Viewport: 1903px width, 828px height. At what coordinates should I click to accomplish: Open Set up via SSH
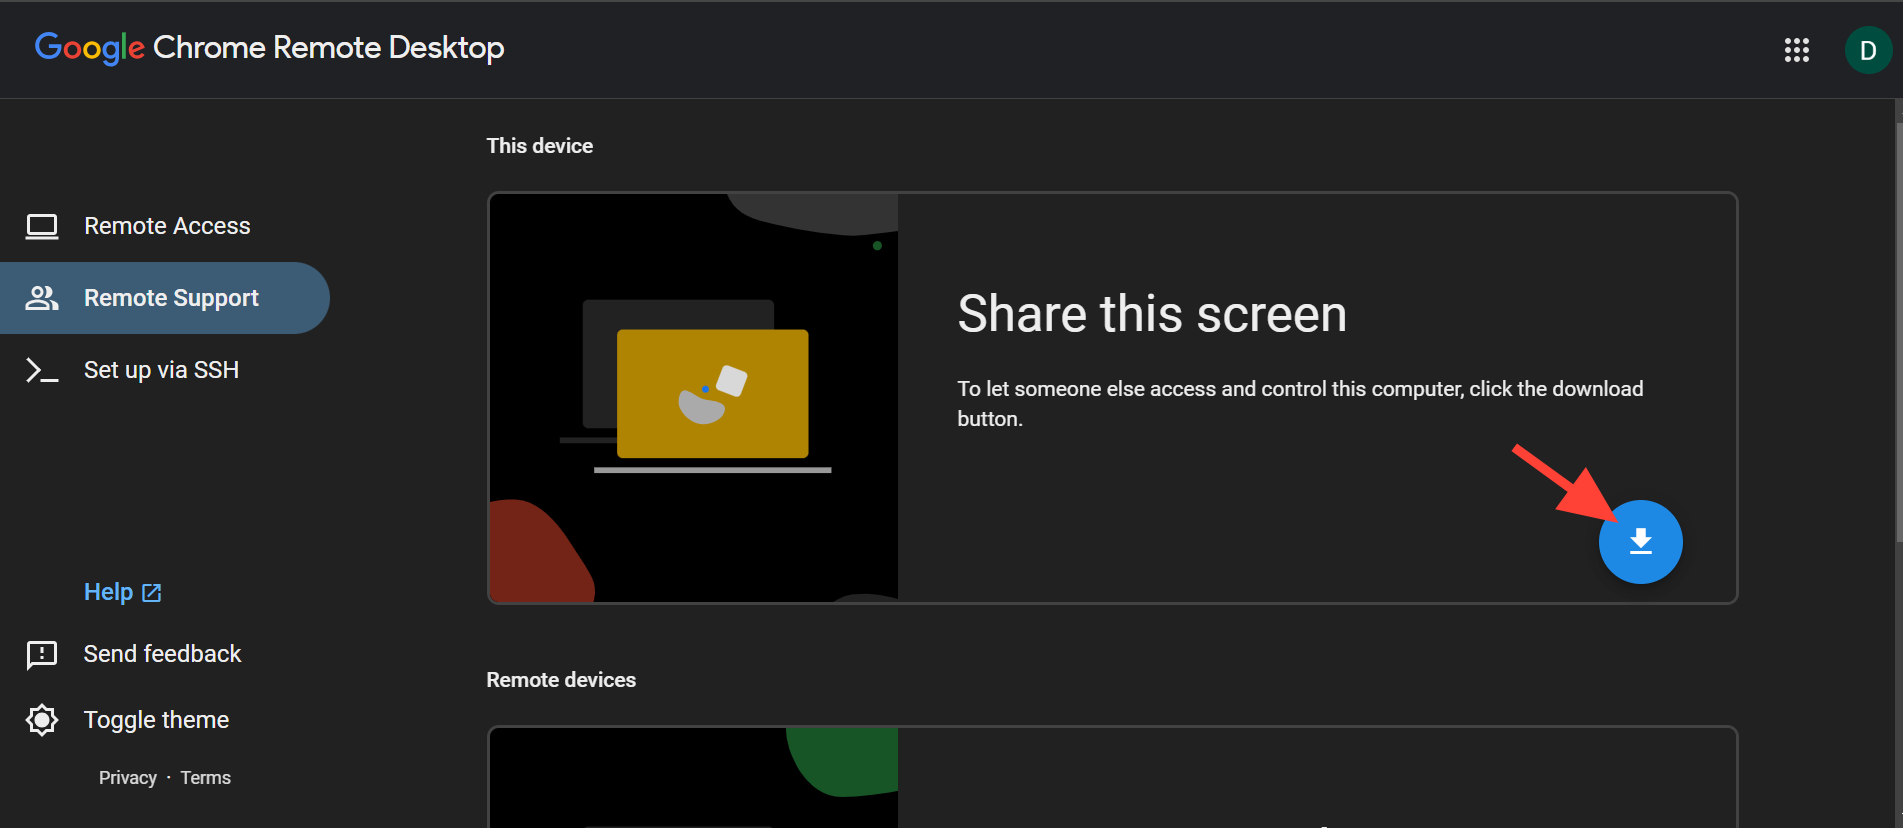coord(165,370)
